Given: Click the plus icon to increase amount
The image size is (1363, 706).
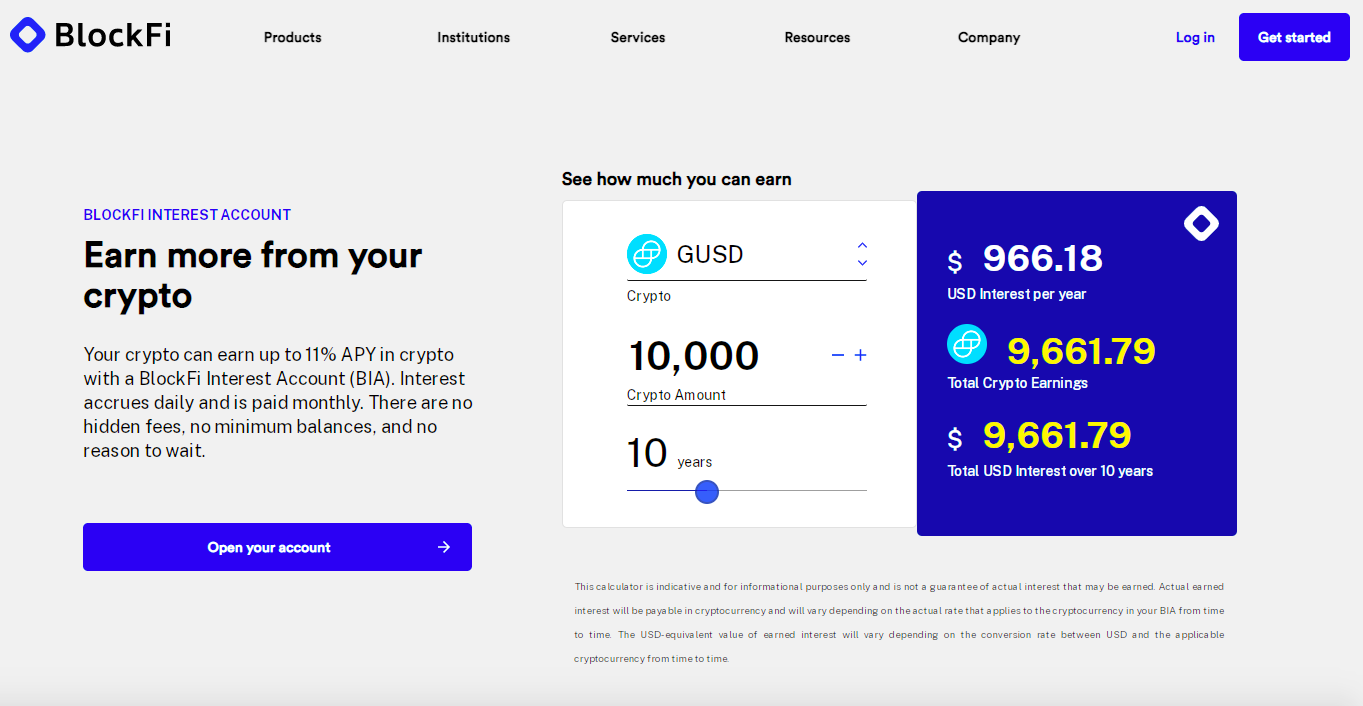Looking at the screenshot, I should (x=860, y=355).
